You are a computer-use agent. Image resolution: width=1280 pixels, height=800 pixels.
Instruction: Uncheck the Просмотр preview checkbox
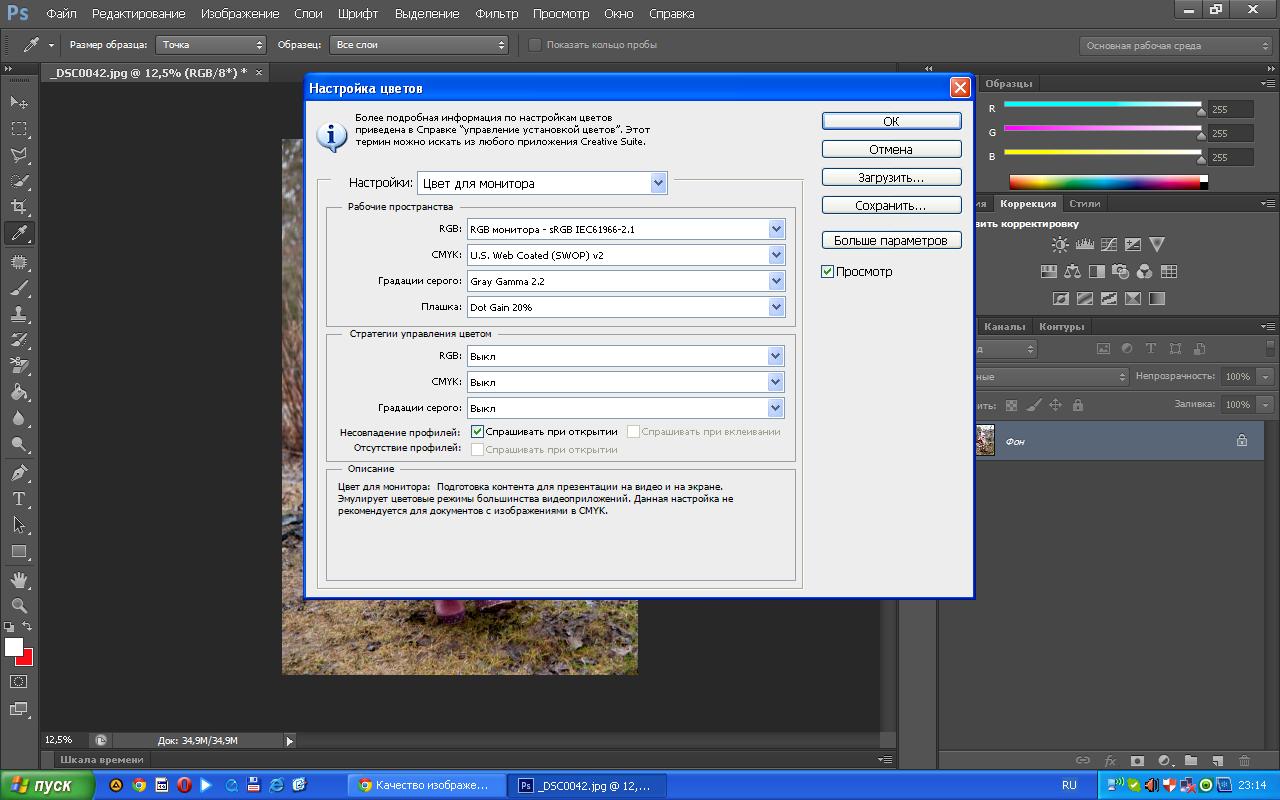click(828, 271)
